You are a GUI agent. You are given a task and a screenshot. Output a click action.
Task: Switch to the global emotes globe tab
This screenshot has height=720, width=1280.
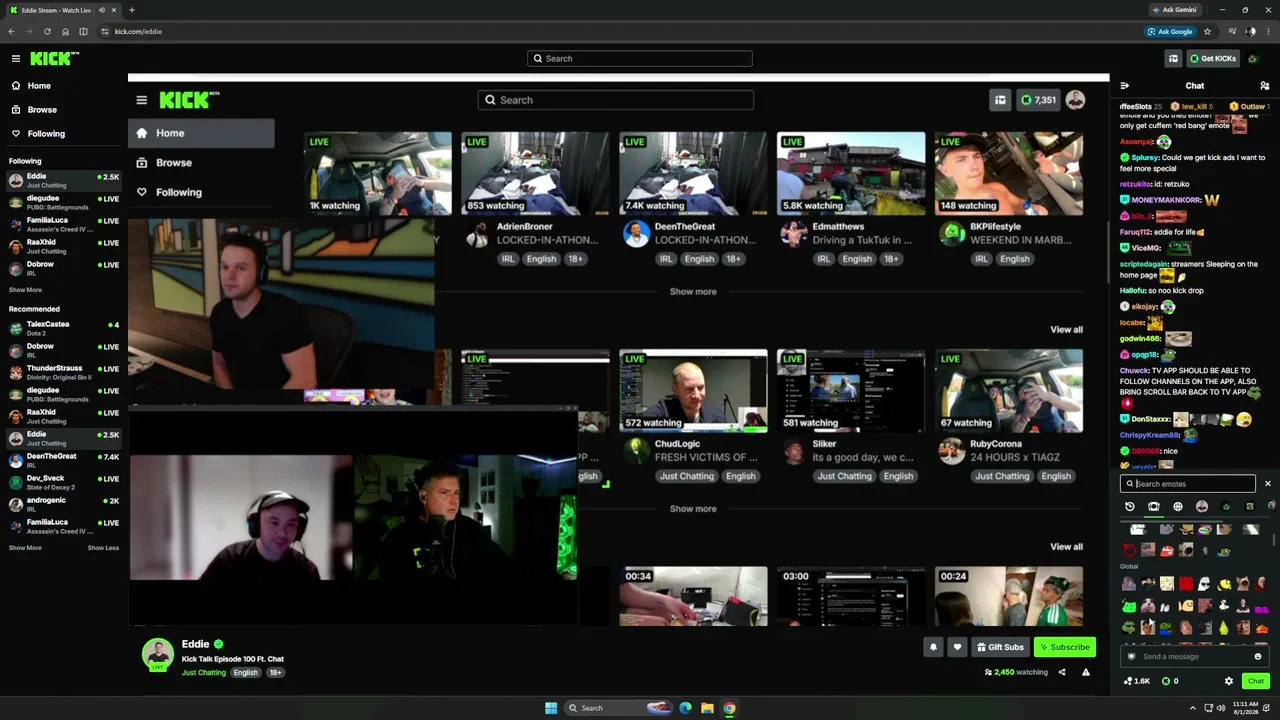[x=1178, y=507]
